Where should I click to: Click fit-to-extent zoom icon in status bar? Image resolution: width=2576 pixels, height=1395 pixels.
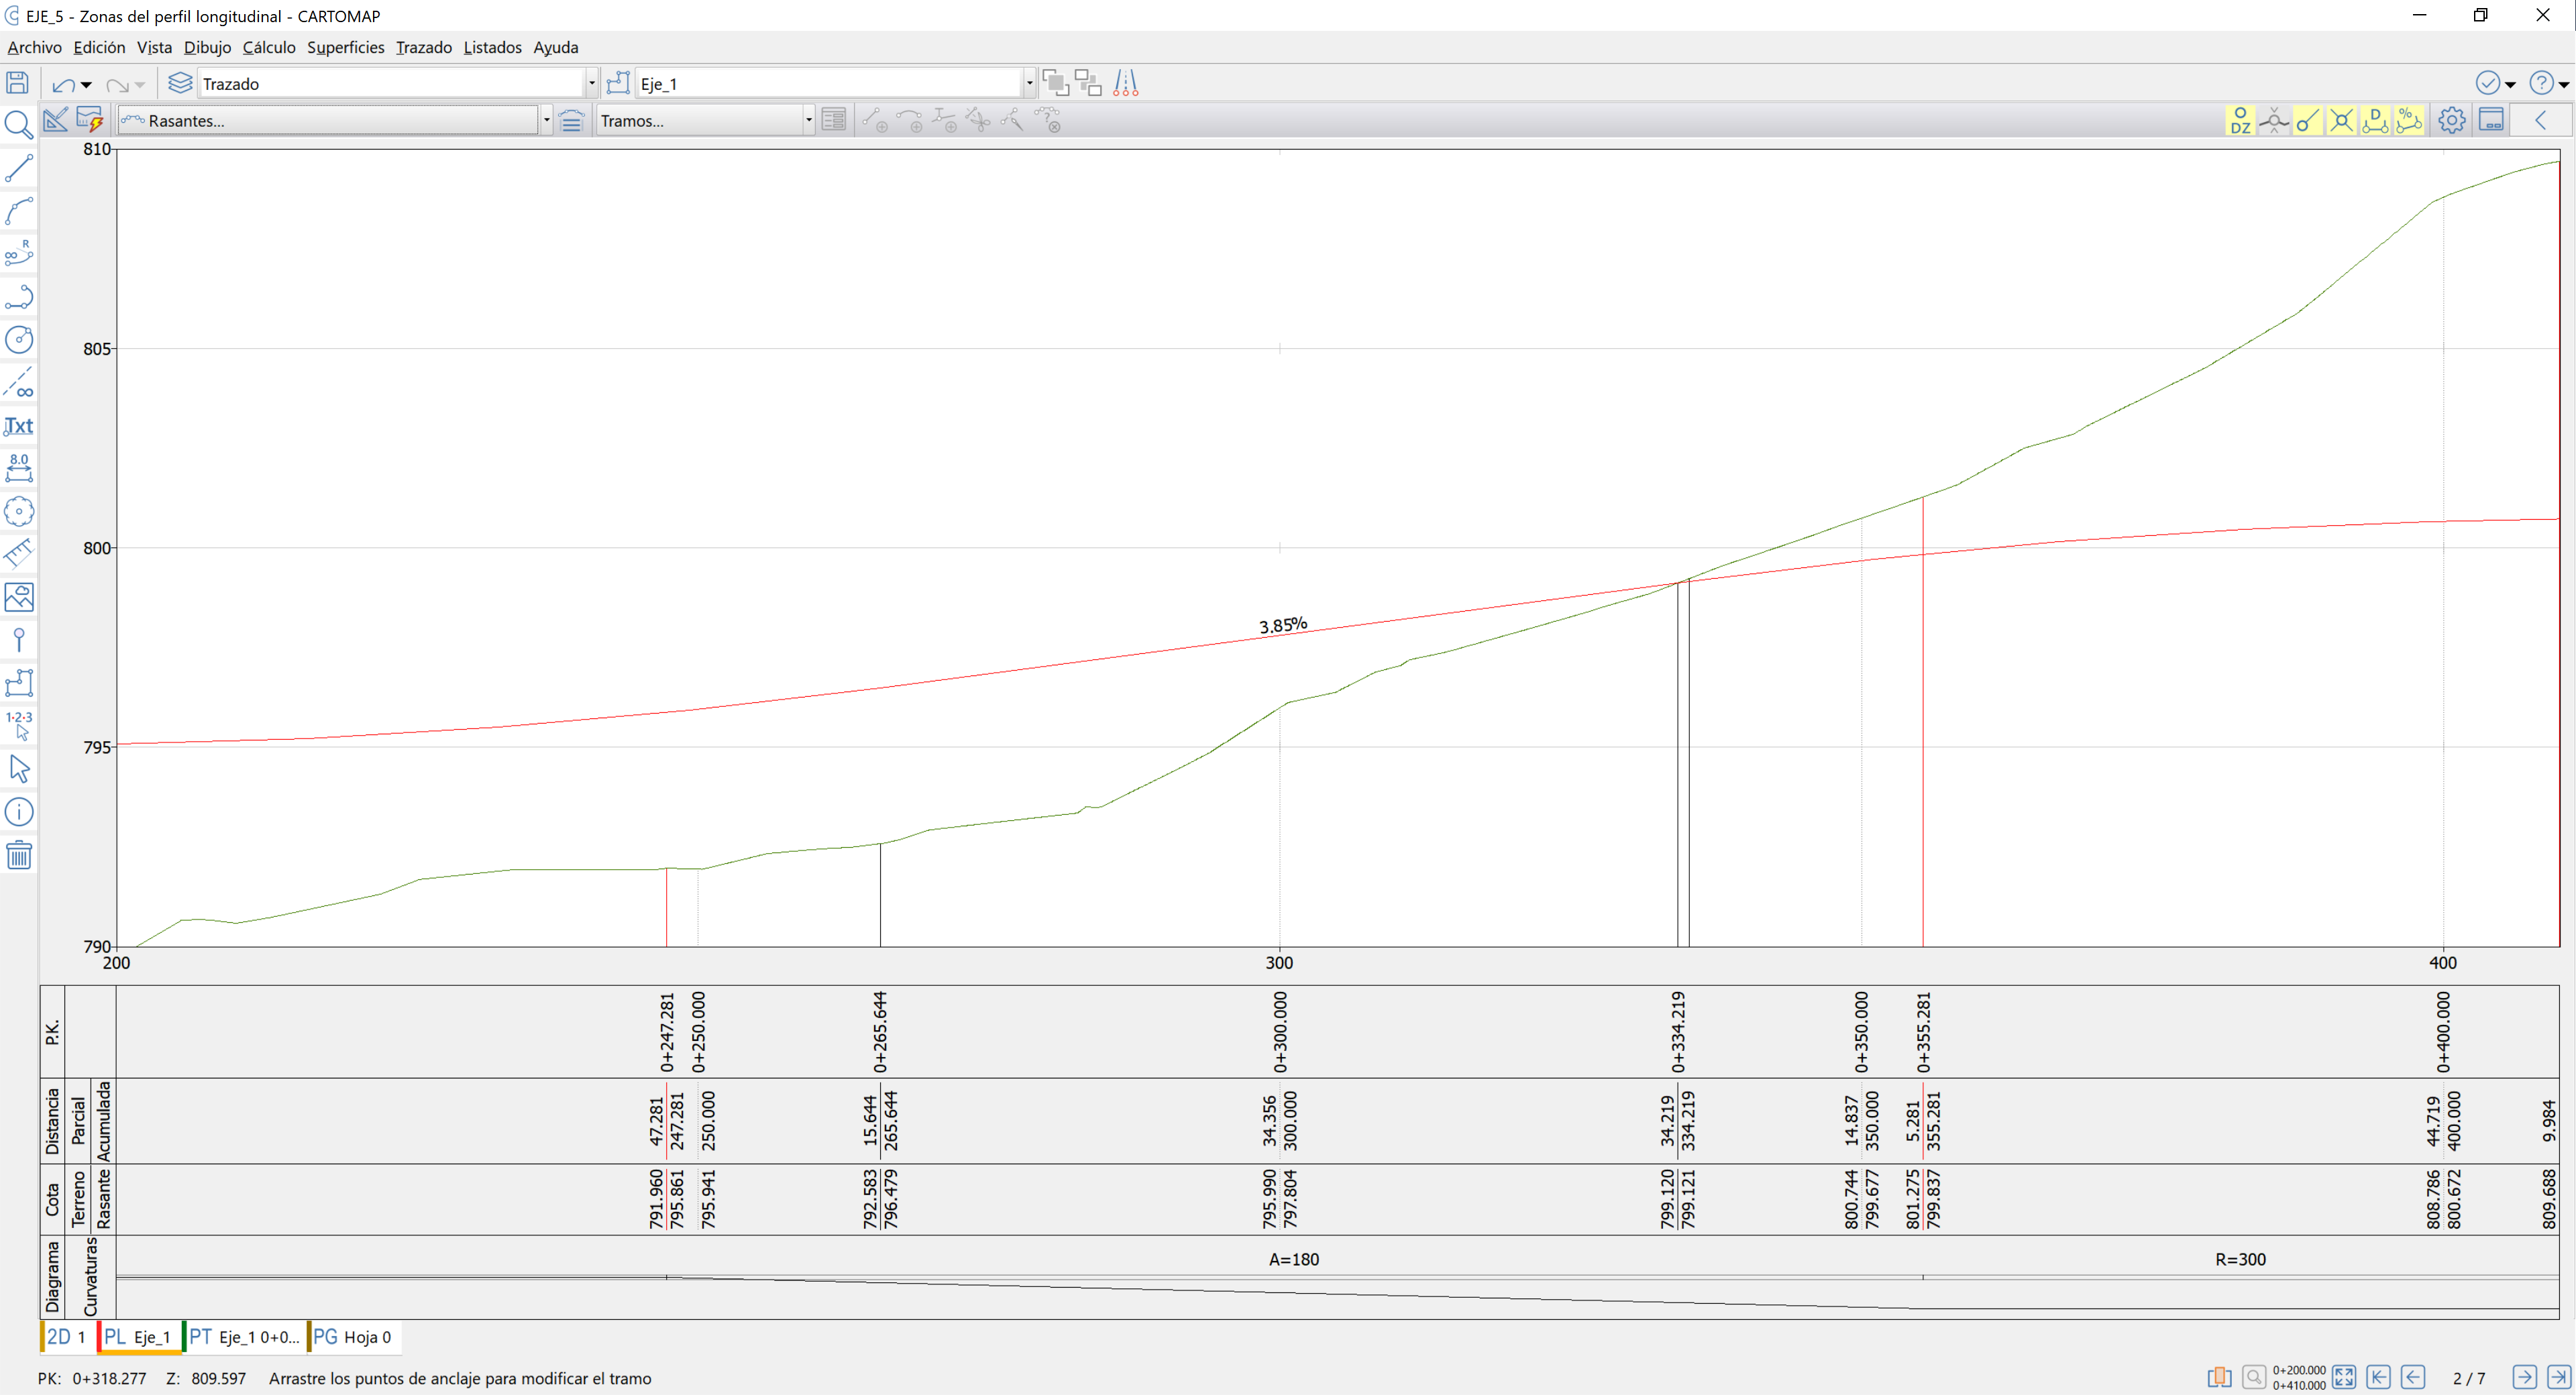2343,1377
